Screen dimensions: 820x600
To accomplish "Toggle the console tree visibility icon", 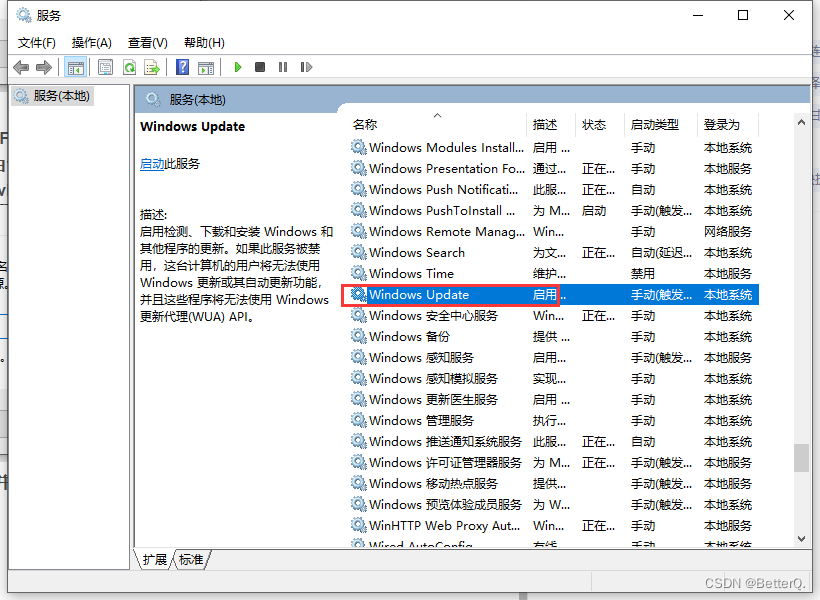I will tap(75, 67).
